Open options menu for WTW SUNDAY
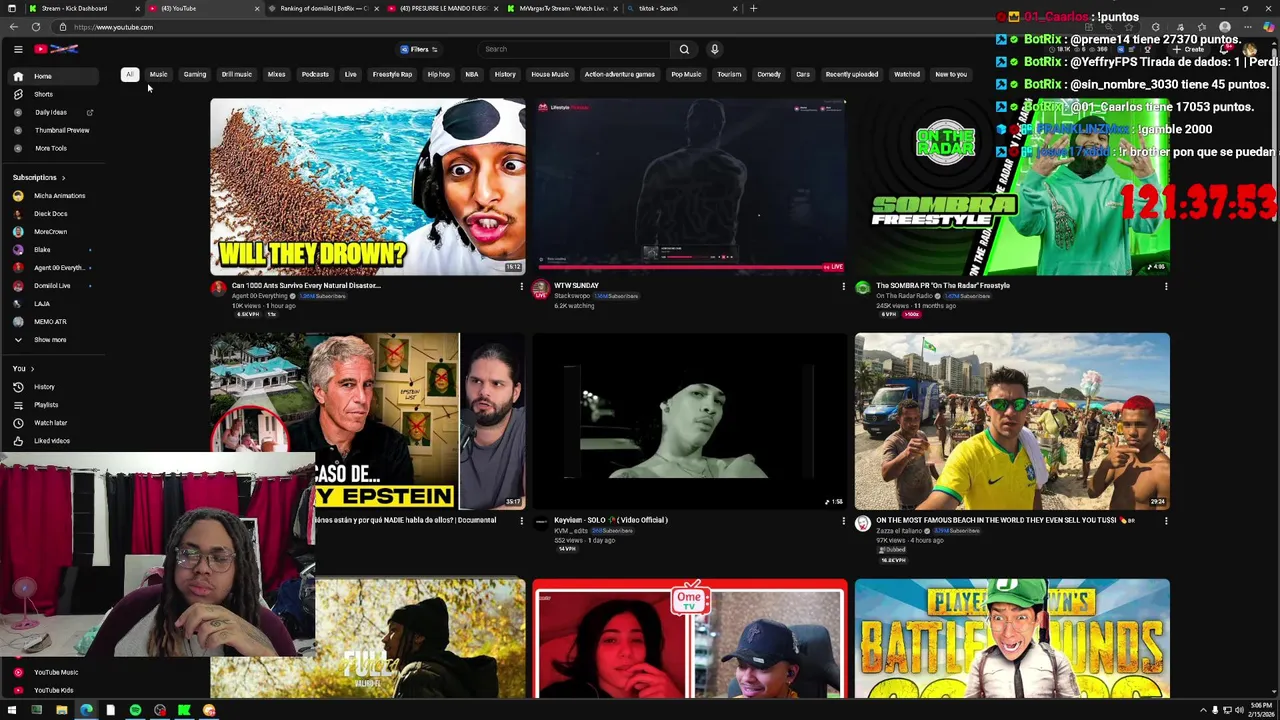The height and width of the screenshot is (720, 1280). point(843,287)
